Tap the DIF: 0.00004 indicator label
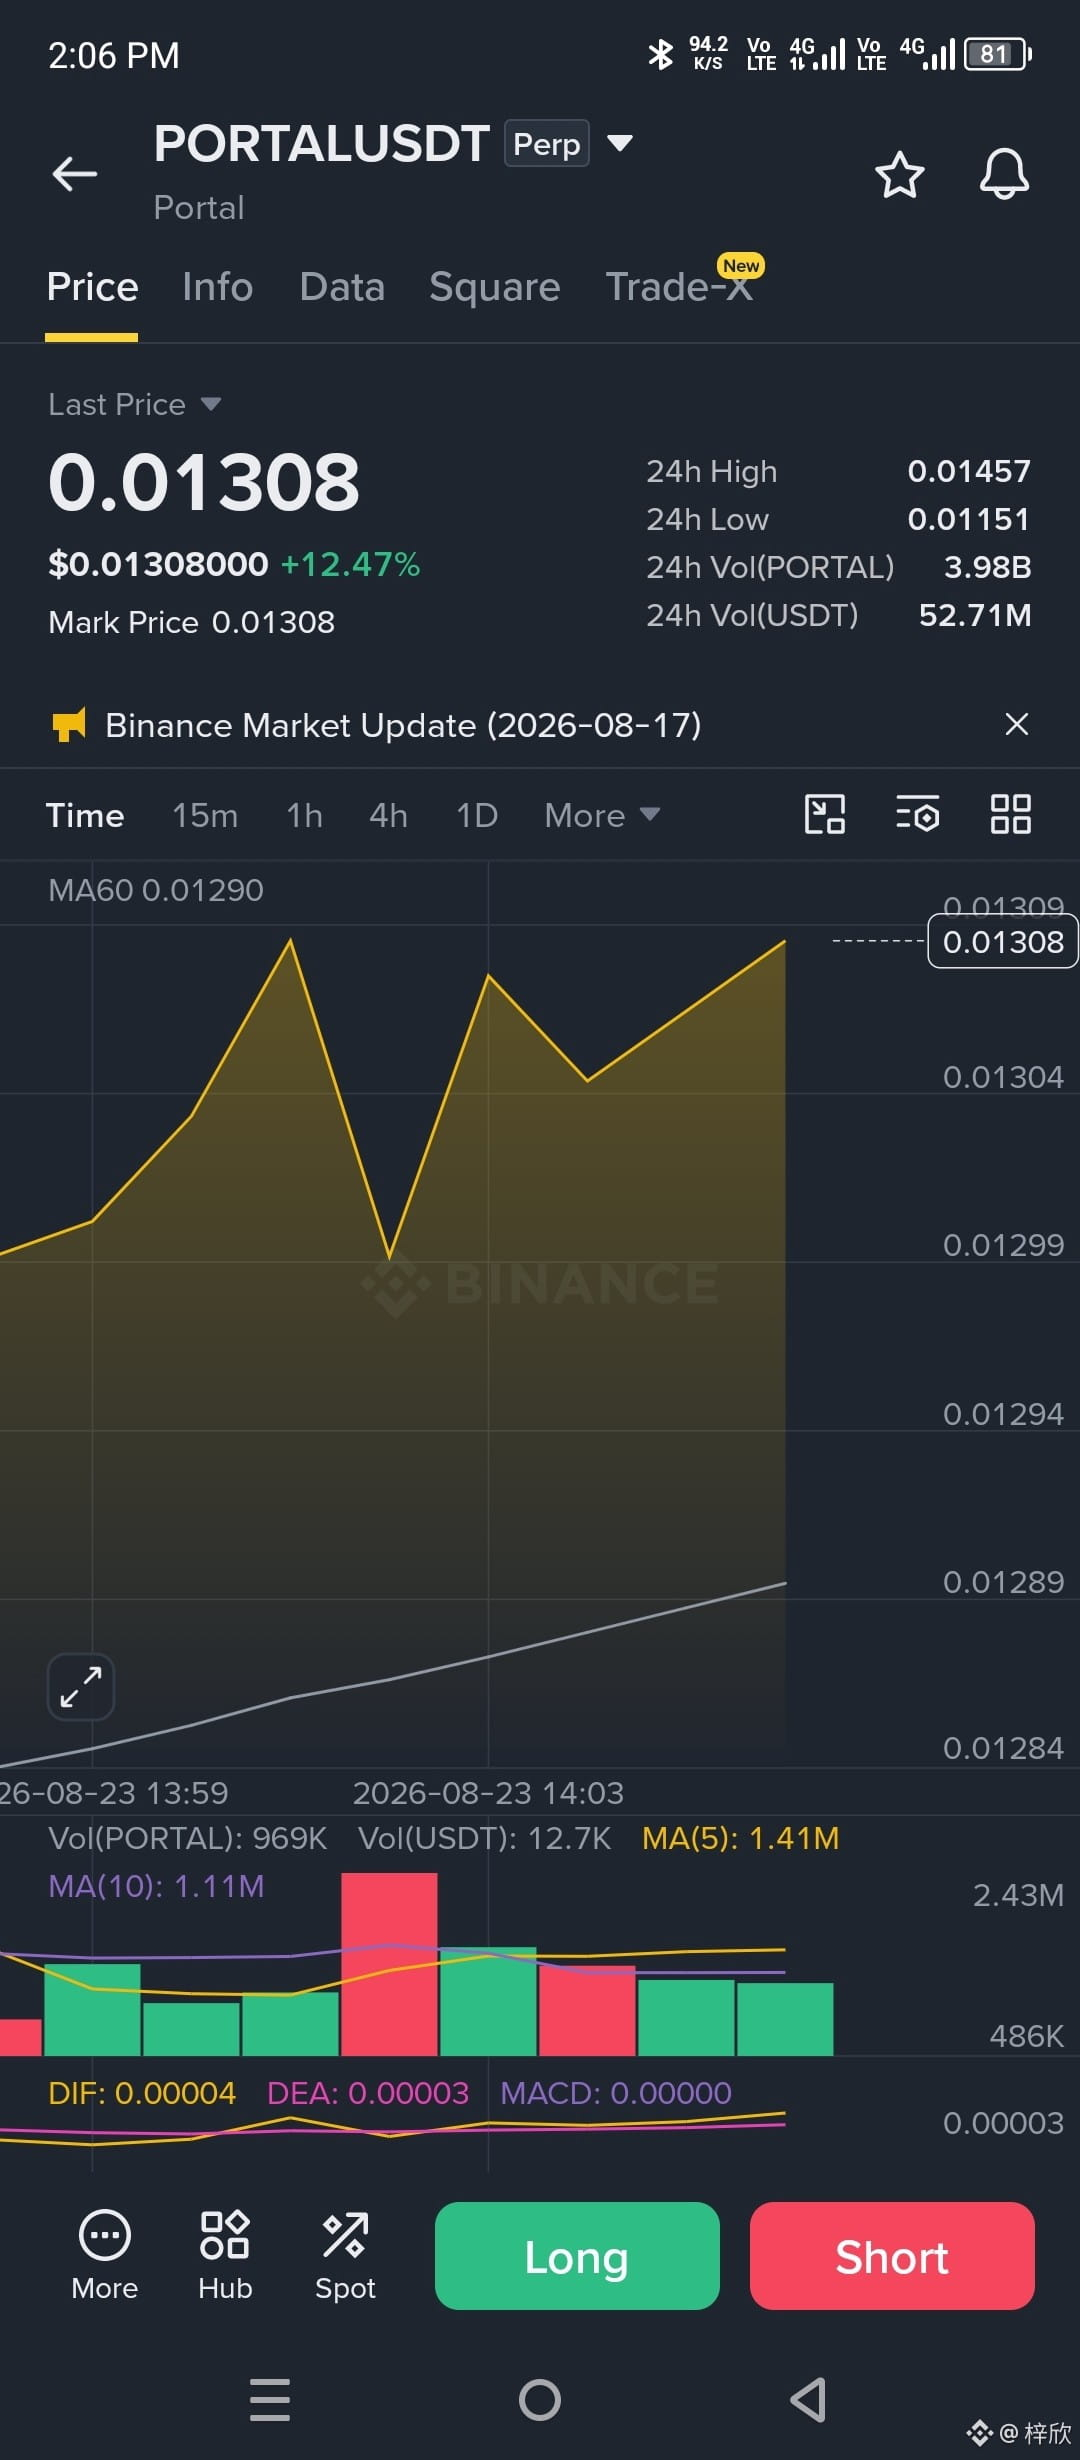1080x2460 pixels. pos(142,2093)
